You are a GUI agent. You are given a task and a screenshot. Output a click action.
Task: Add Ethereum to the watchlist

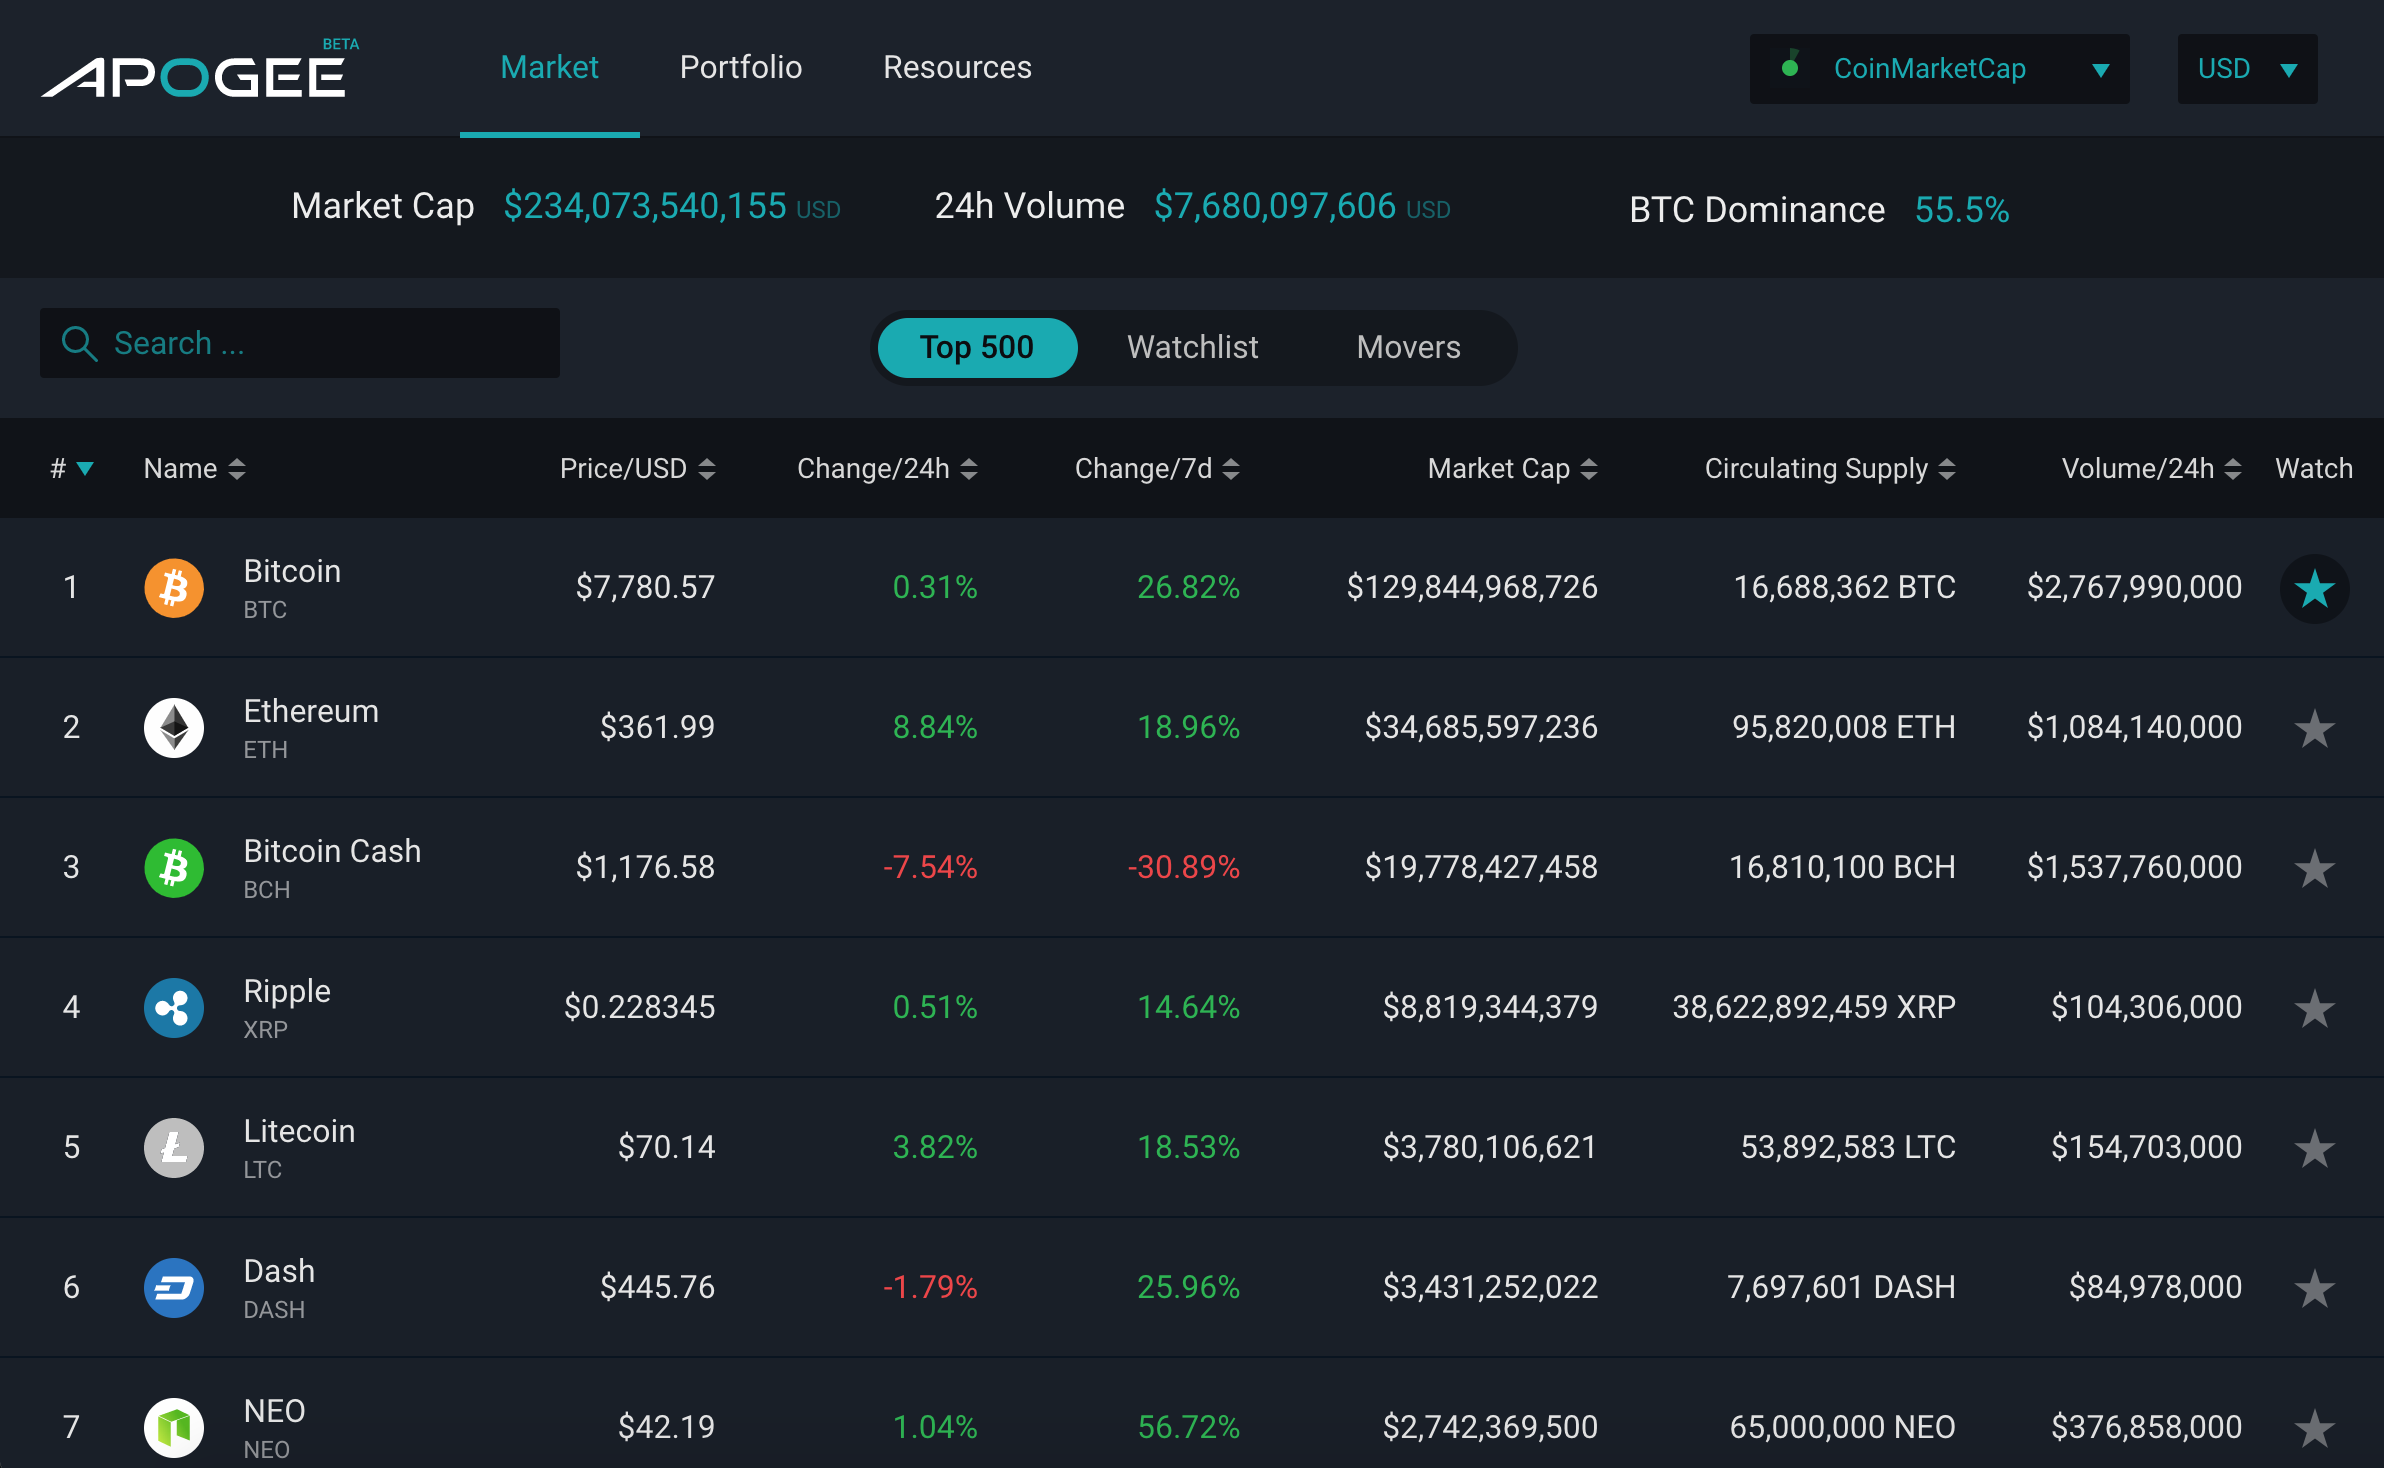(2314, 727)
